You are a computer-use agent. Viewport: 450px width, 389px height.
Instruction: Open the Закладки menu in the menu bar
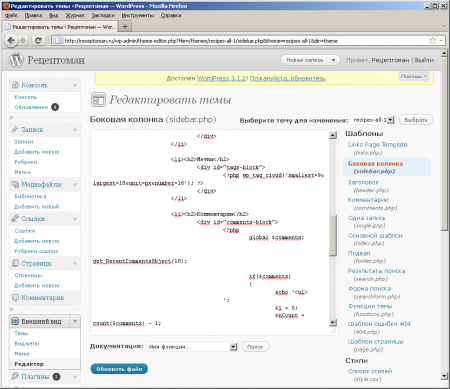point(103,15)
